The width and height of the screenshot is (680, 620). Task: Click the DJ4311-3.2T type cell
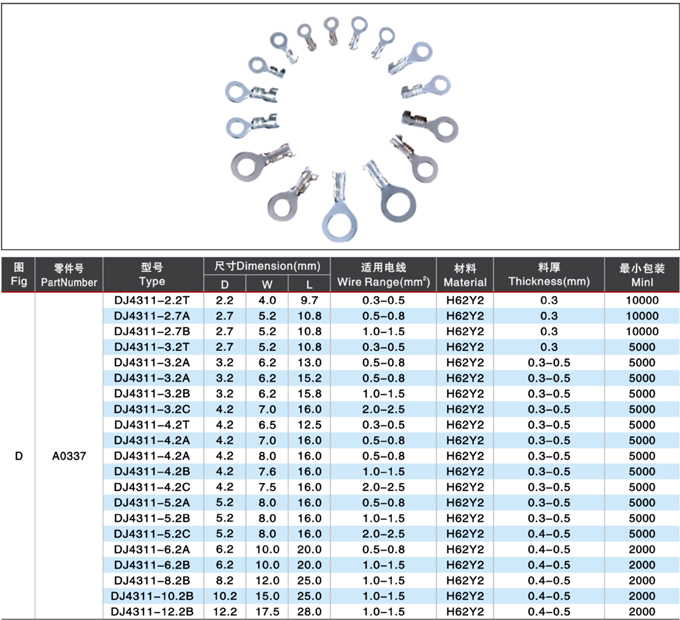click(152, 346)
